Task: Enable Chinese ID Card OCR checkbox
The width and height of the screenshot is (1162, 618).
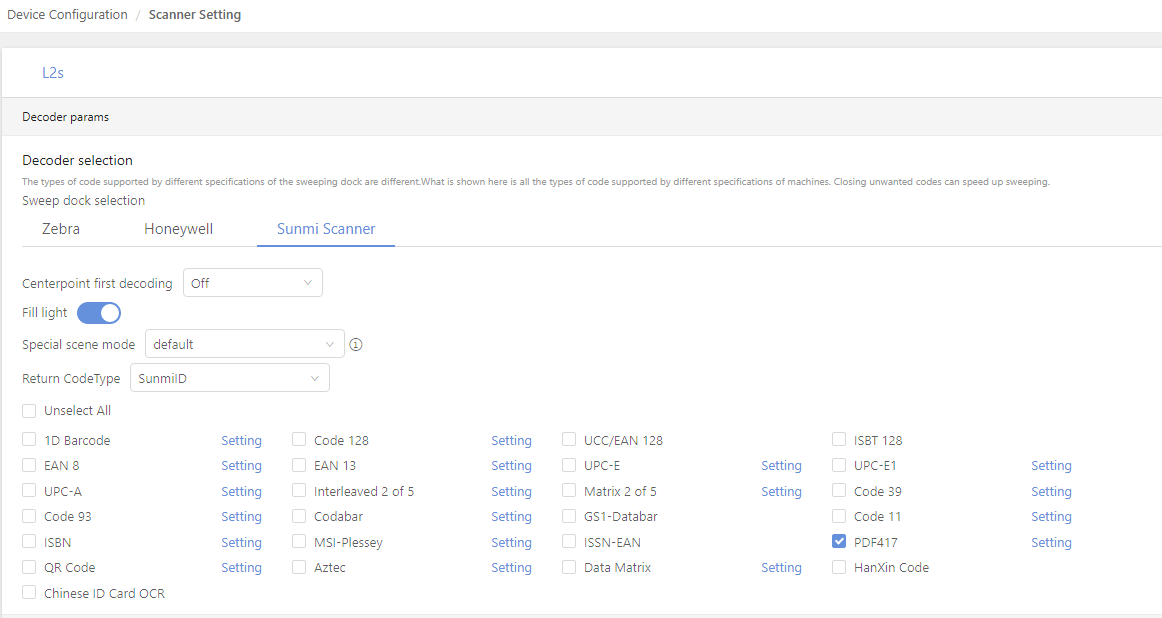Action: click(x=29, y=593)
